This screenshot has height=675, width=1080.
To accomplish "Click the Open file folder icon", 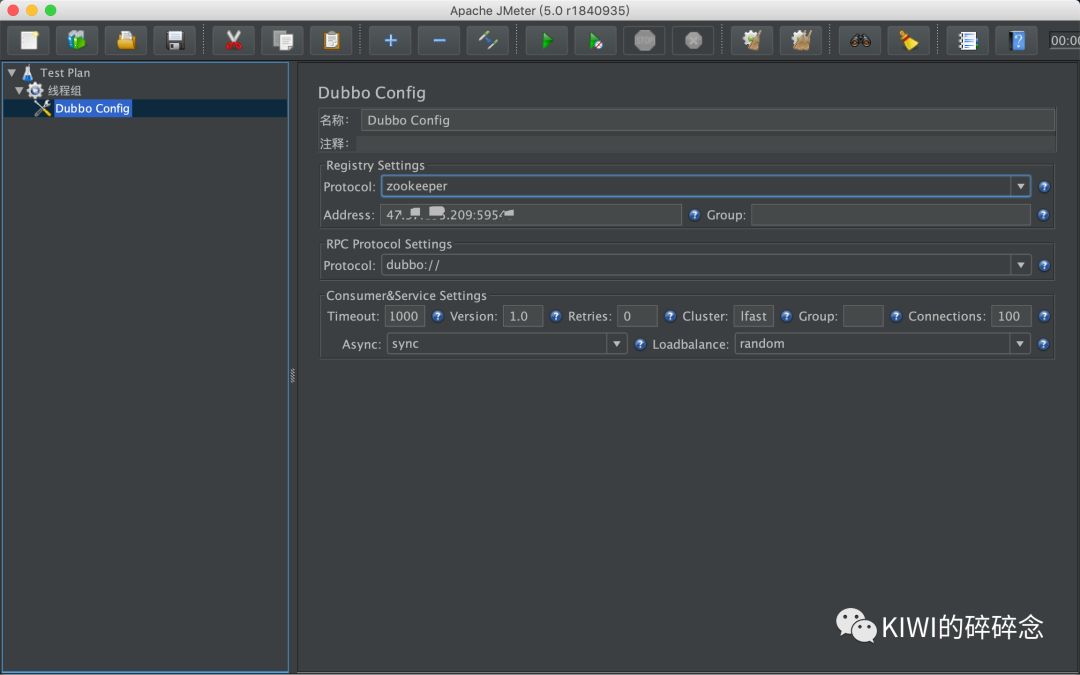I will (125, 41).
